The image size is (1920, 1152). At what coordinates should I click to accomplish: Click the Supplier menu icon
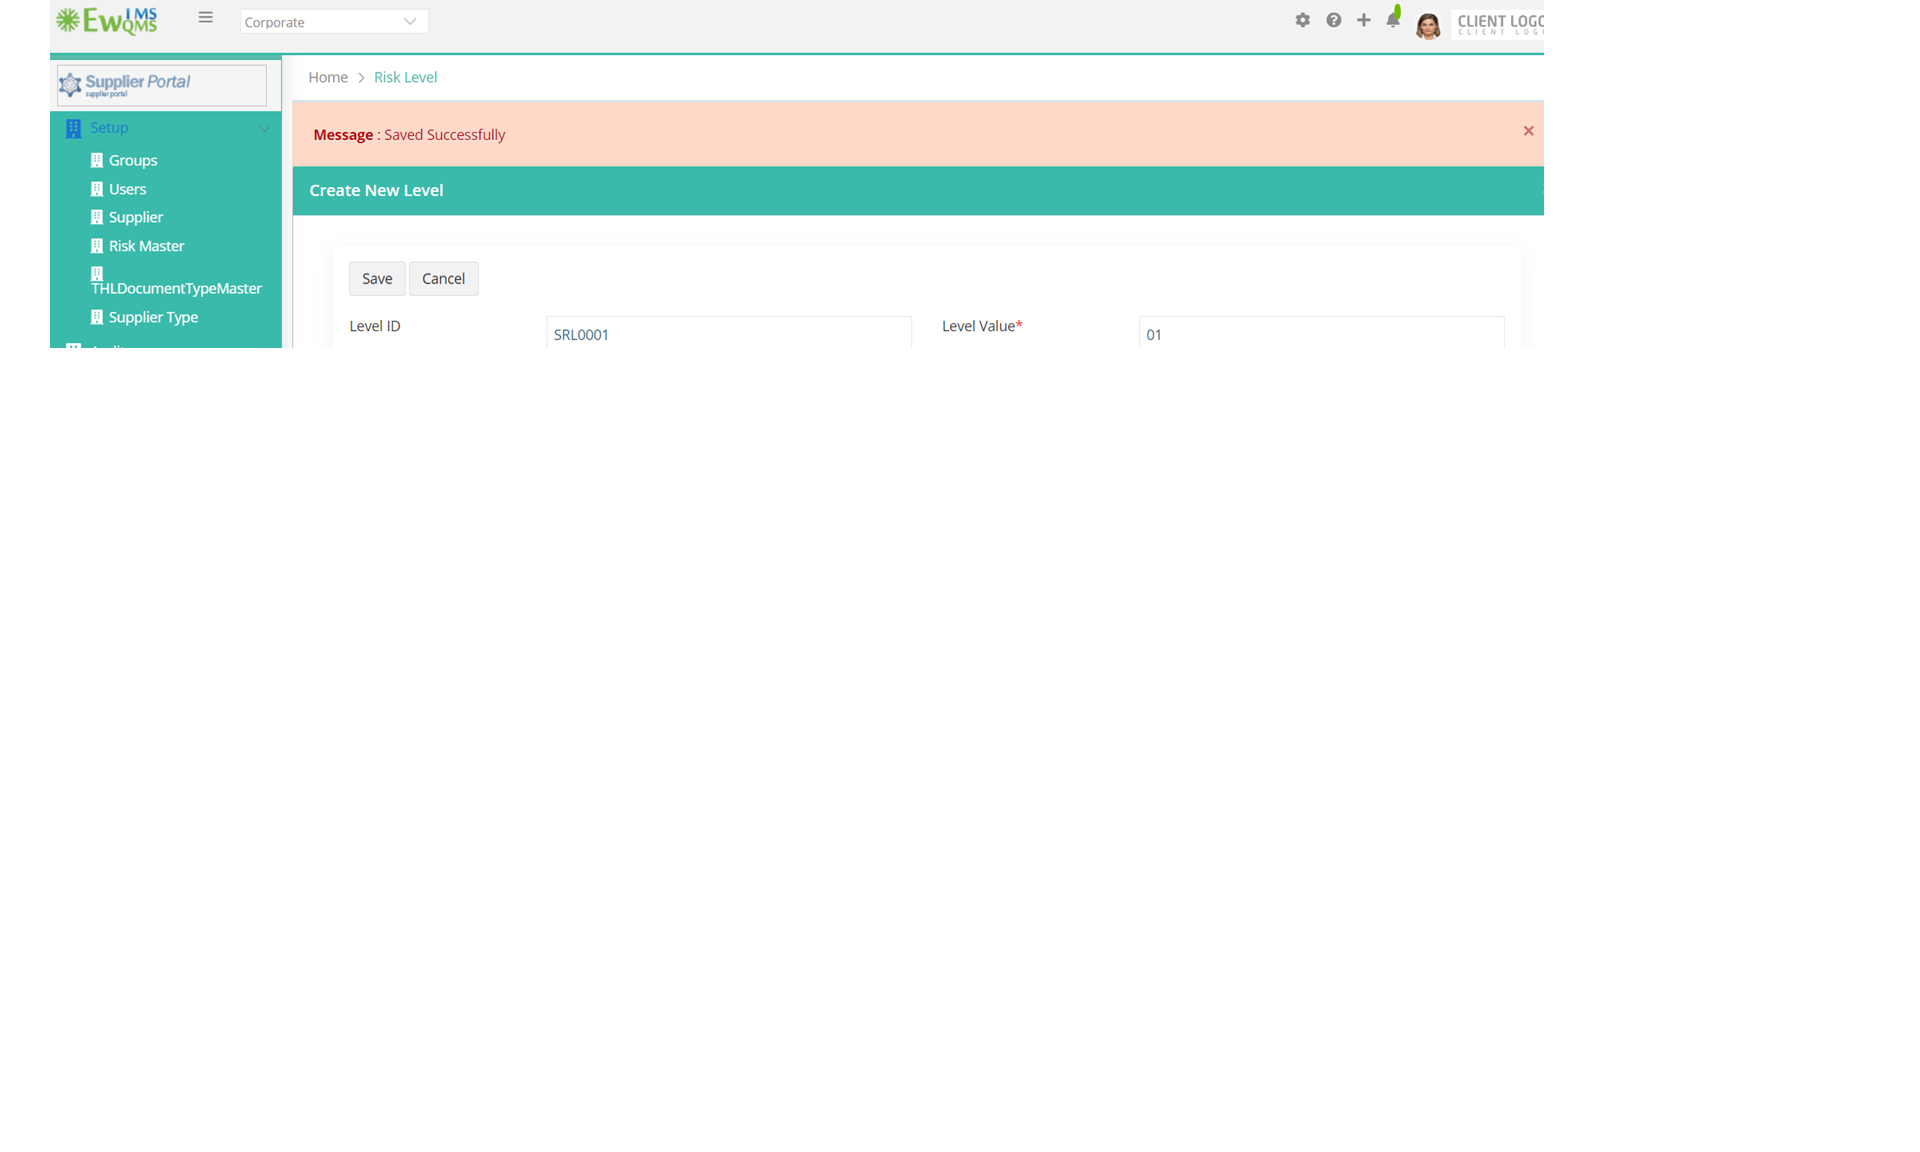[x=97, y=217]
